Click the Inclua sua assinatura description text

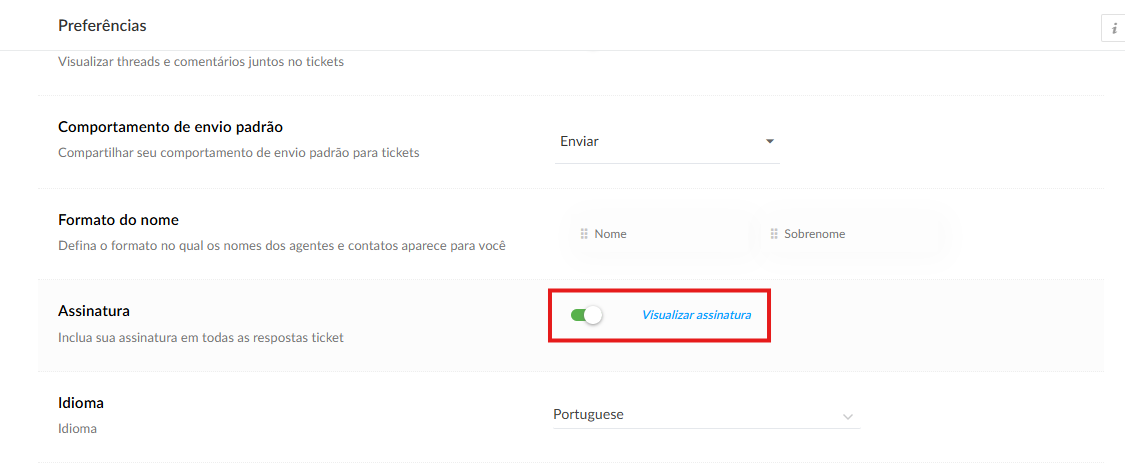point(201,338)
